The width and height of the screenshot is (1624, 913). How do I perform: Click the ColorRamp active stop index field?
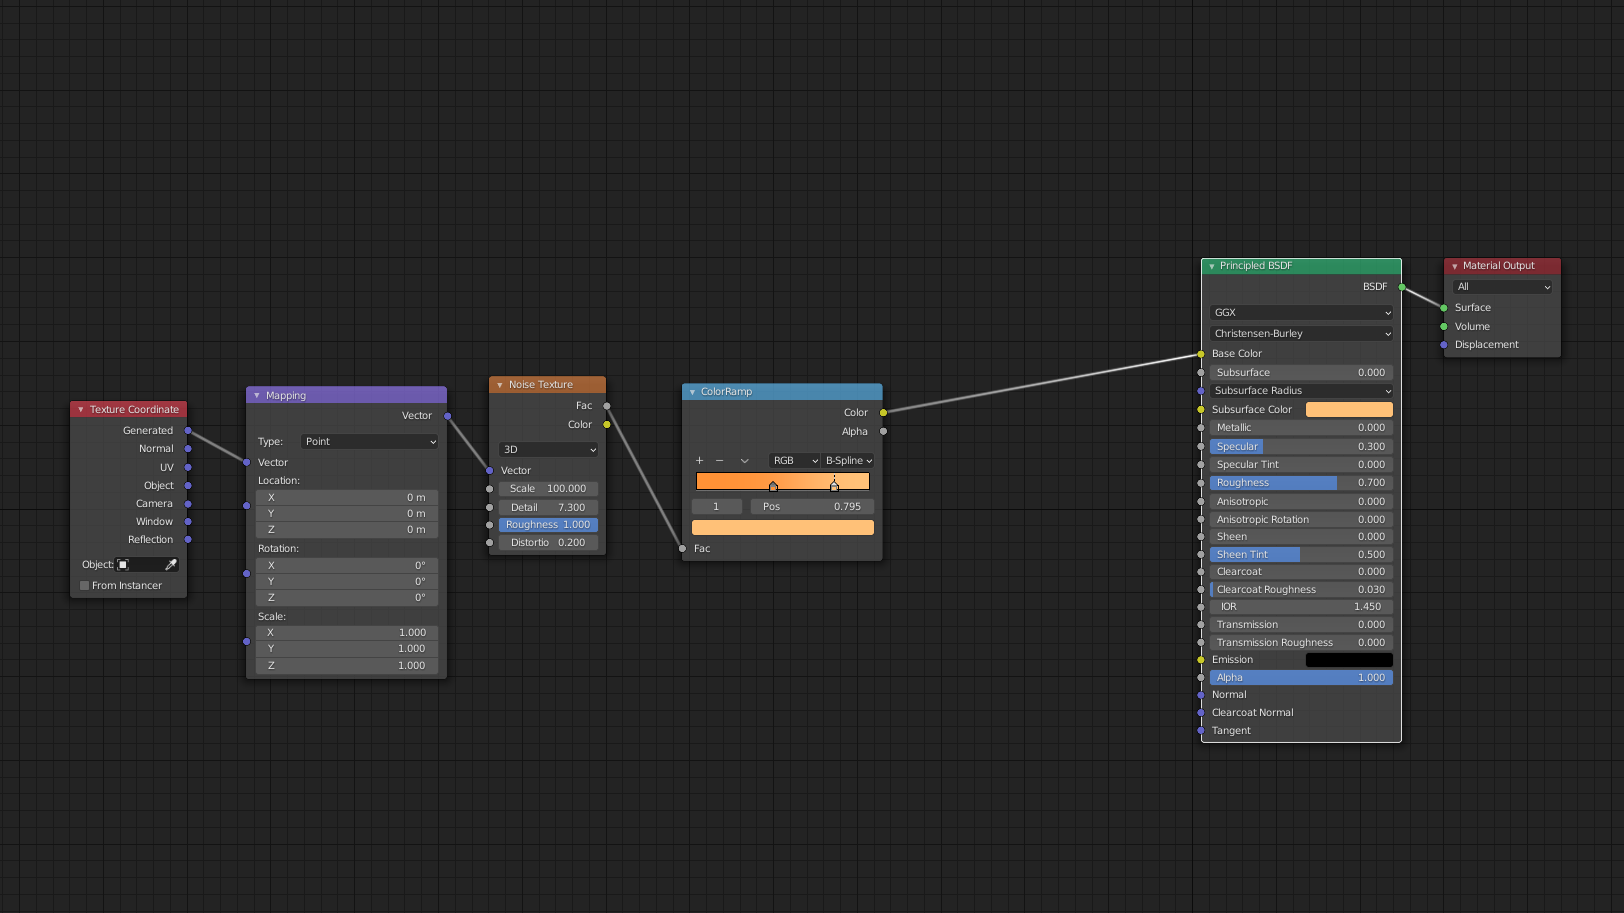(x=716, y=507)
